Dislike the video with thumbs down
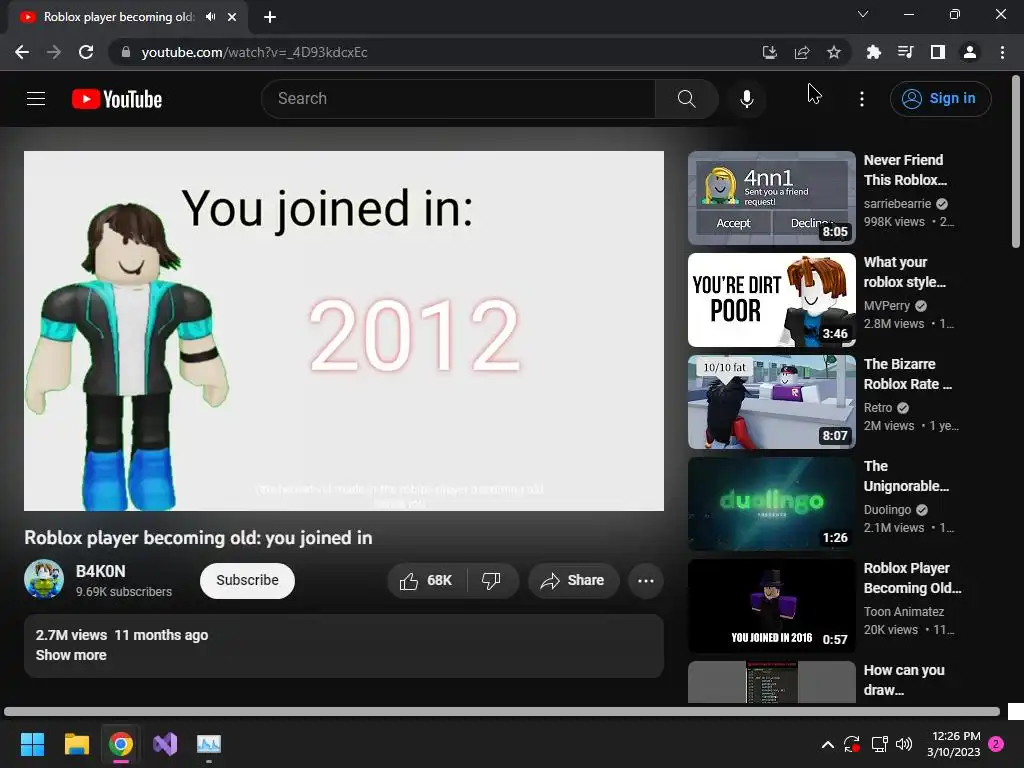Image resolution: width=1024 pixels, height=768 pixels. pyautogui.click(x=492, y=581)
